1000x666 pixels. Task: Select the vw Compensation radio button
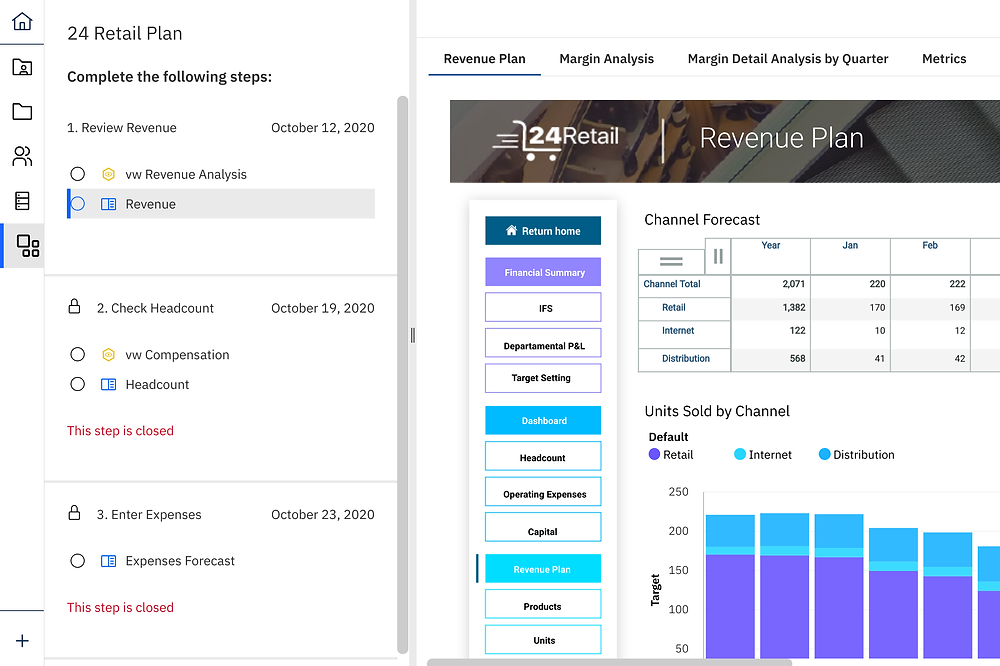(78, 355)
